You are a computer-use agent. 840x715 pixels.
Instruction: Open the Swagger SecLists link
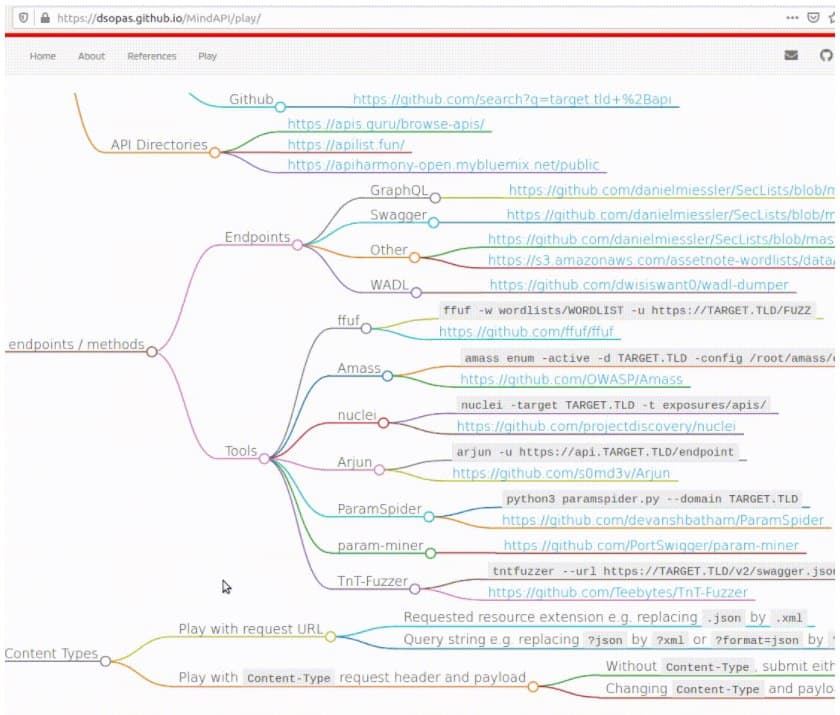pyautogui.click(x=671, y=215)
